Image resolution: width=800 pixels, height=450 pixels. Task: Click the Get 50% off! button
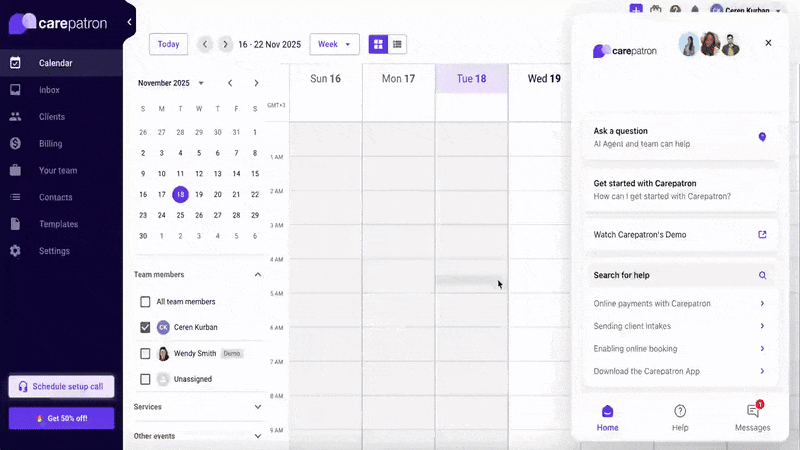[61, 418]
